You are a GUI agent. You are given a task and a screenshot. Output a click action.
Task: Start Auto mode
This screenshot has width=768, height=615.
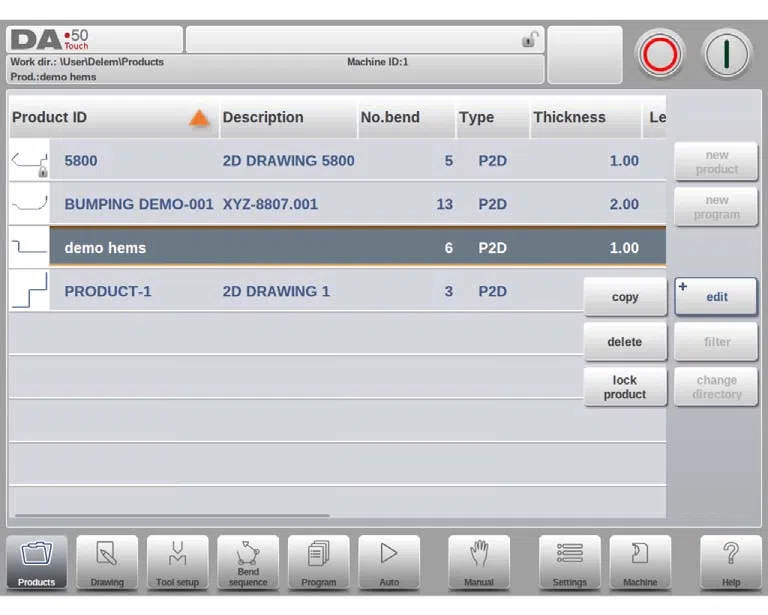click(x=389, y=562)
